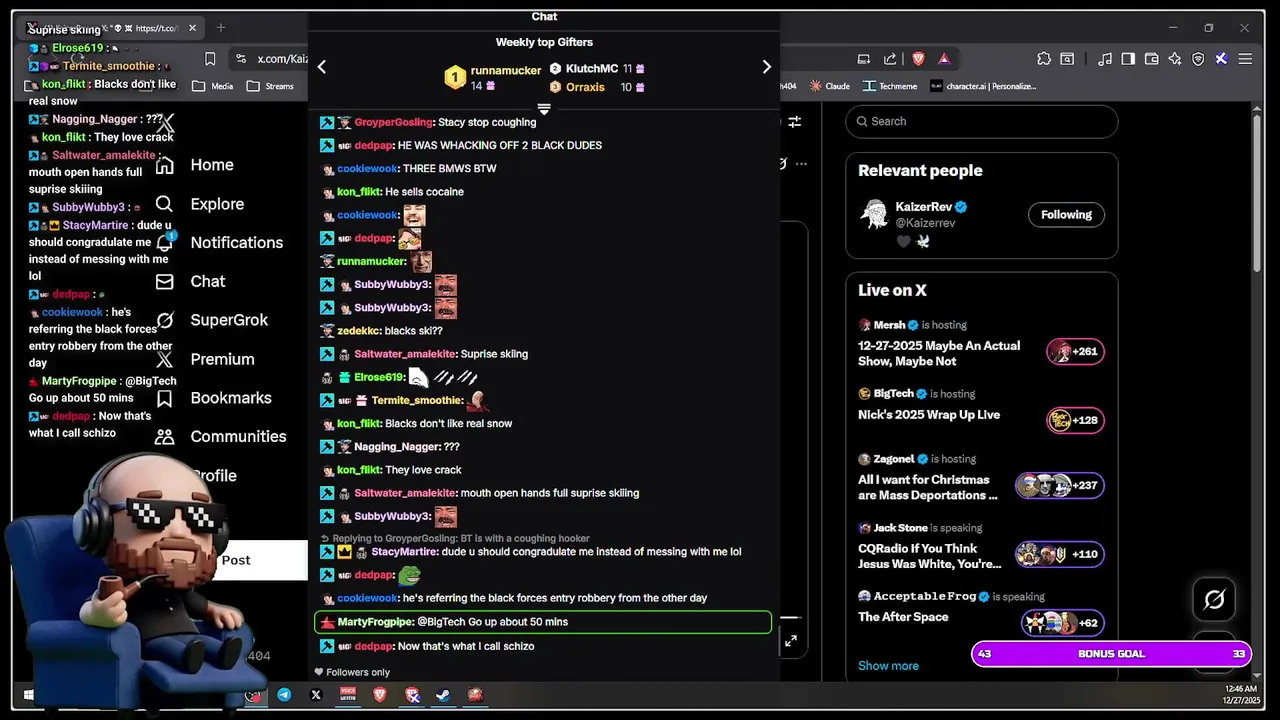1280x720 pixels.
Task: Open Chat in X sidebar
Action: 207,282
